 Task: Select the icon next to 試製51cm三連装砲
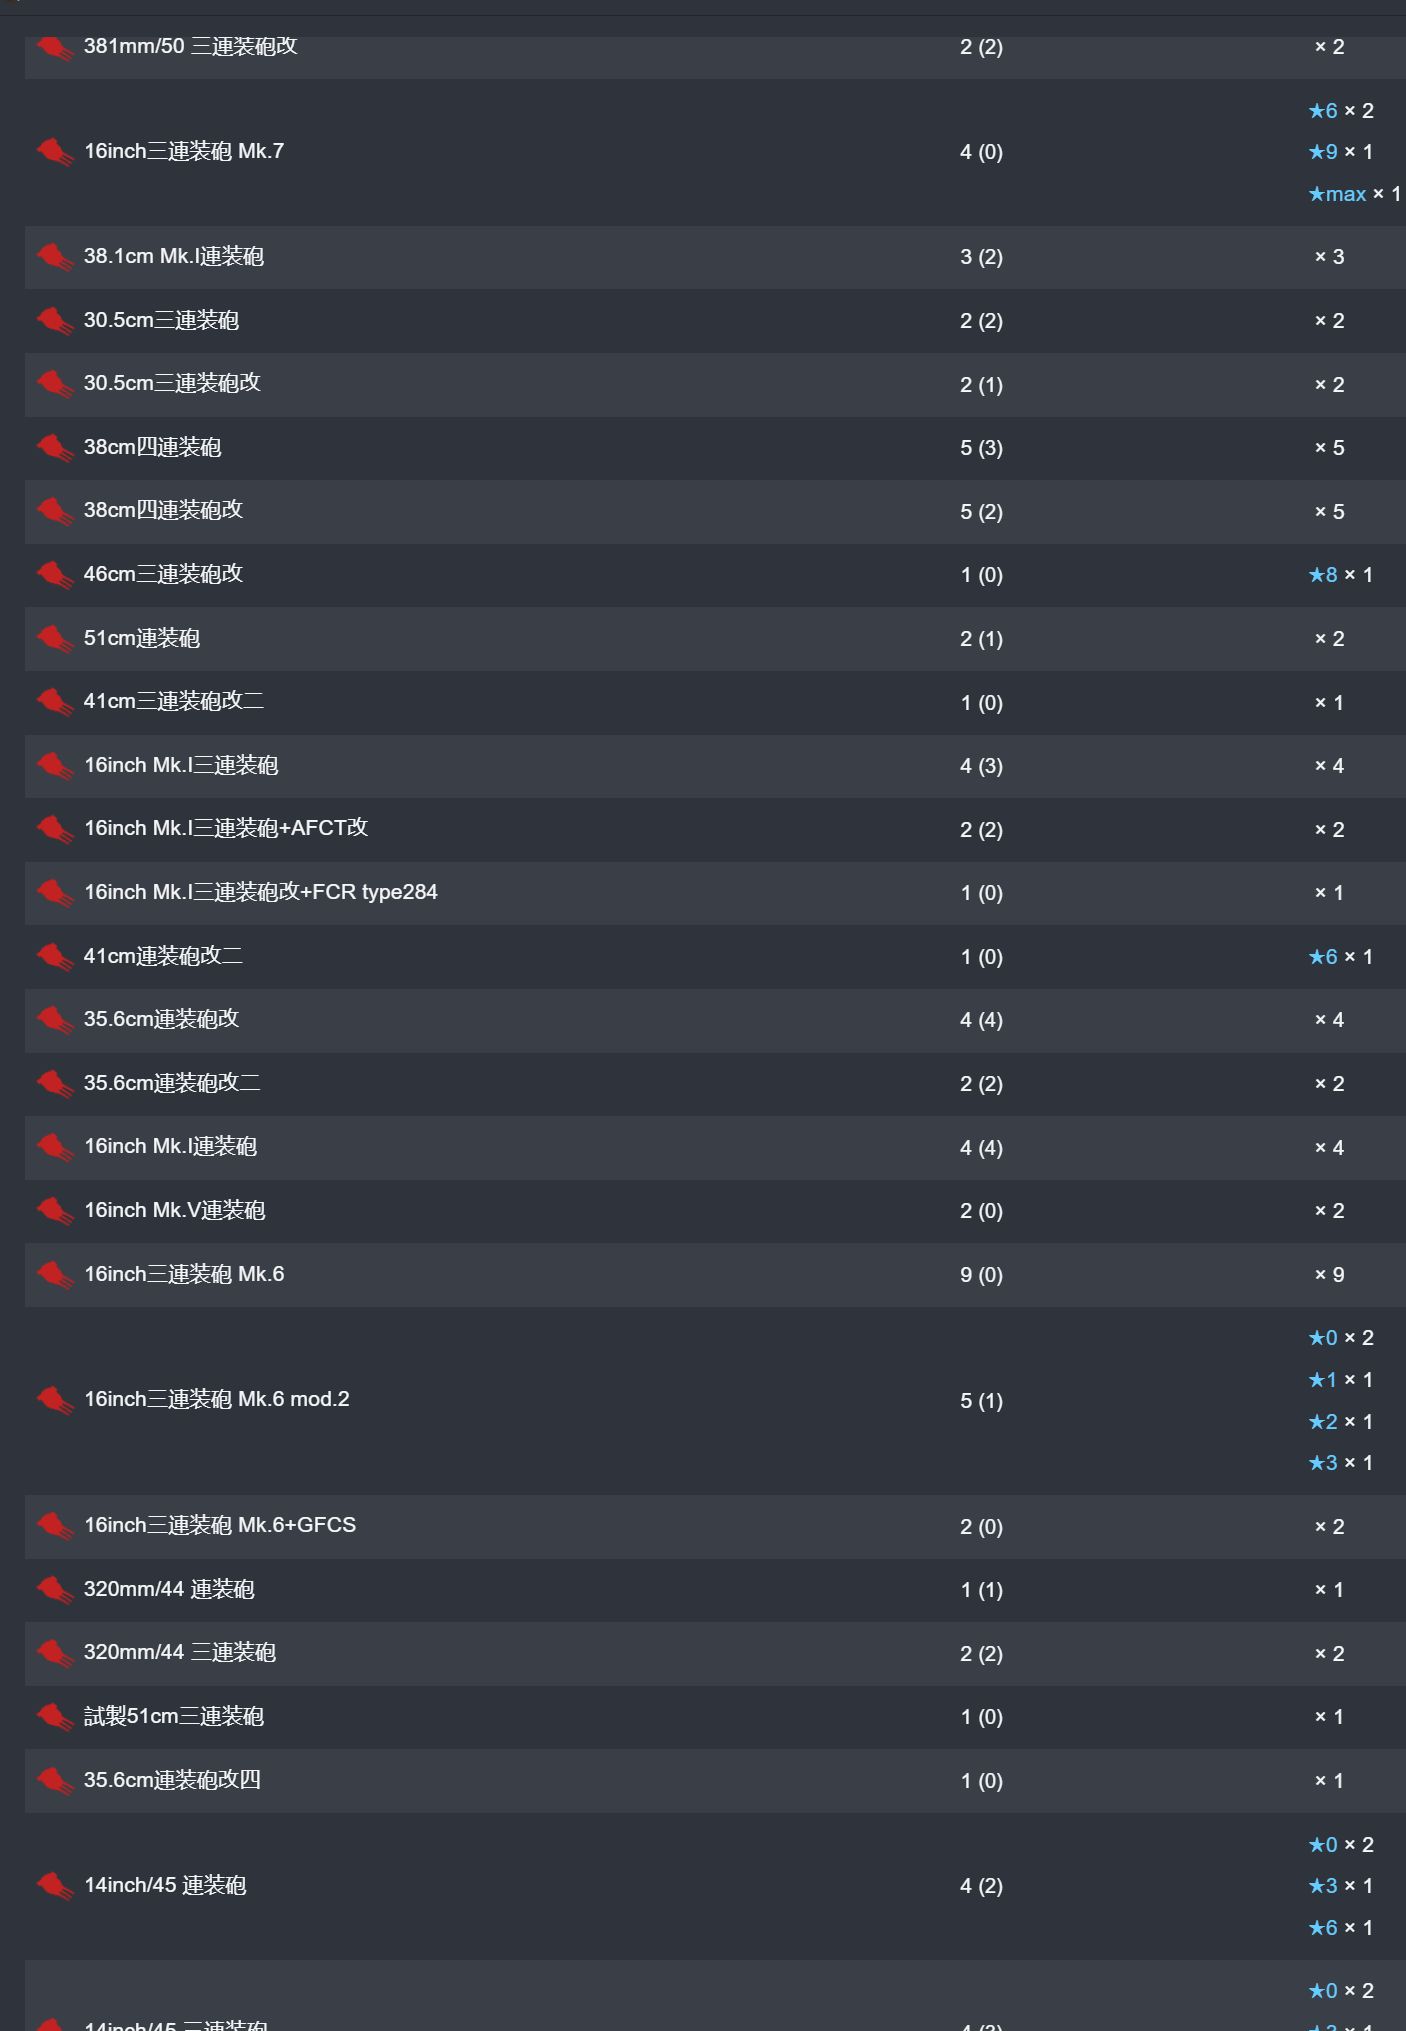[55, 1717]
